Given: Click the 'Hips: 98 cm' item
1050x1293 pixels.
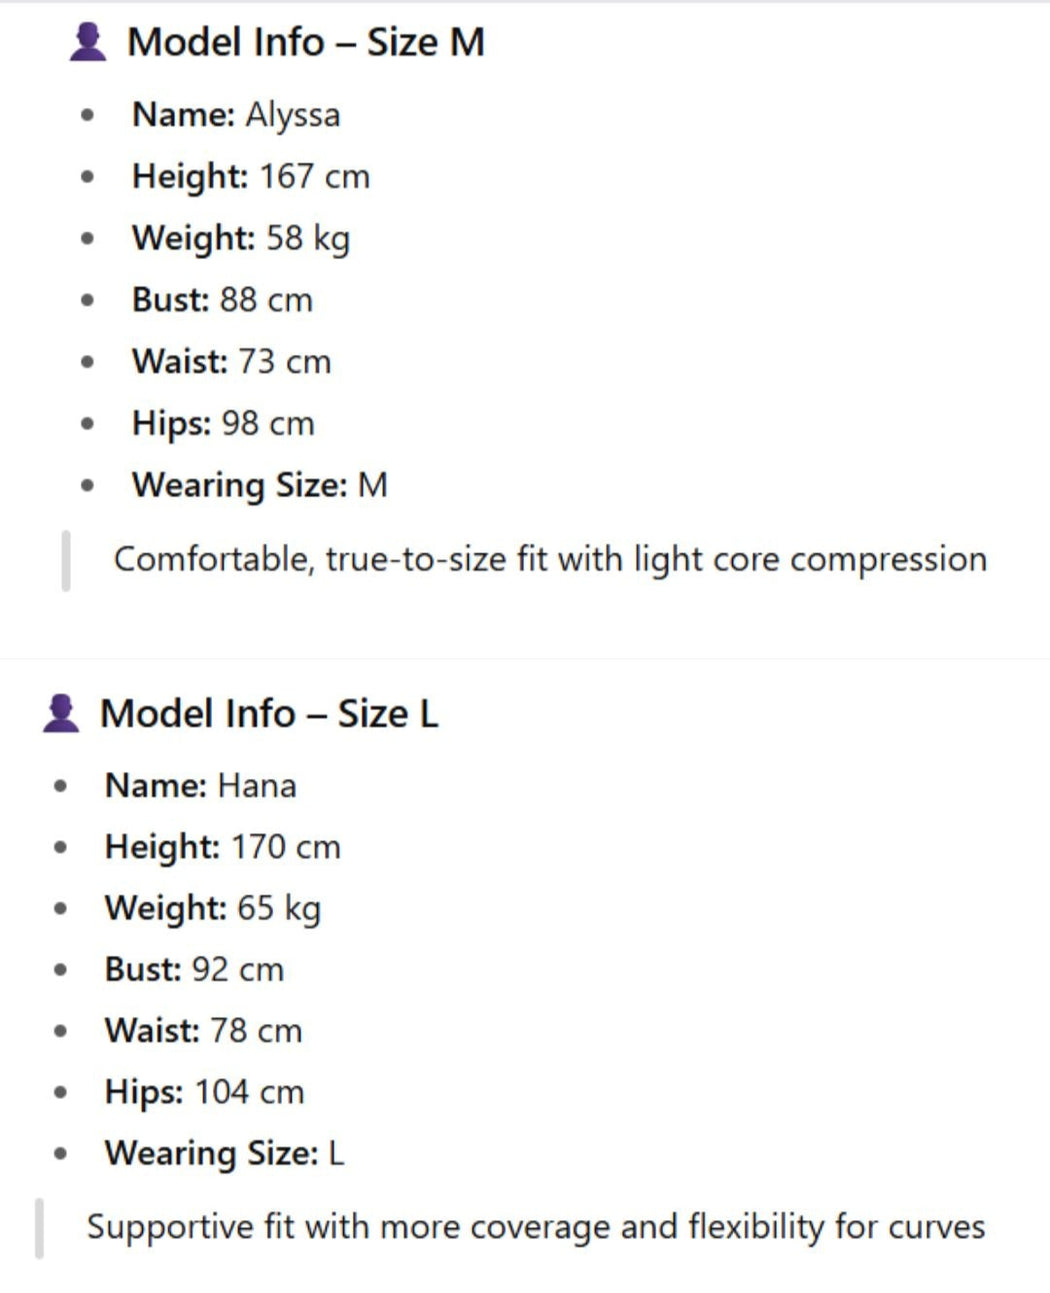Looking at the screenshot, I should click(223, 424).
